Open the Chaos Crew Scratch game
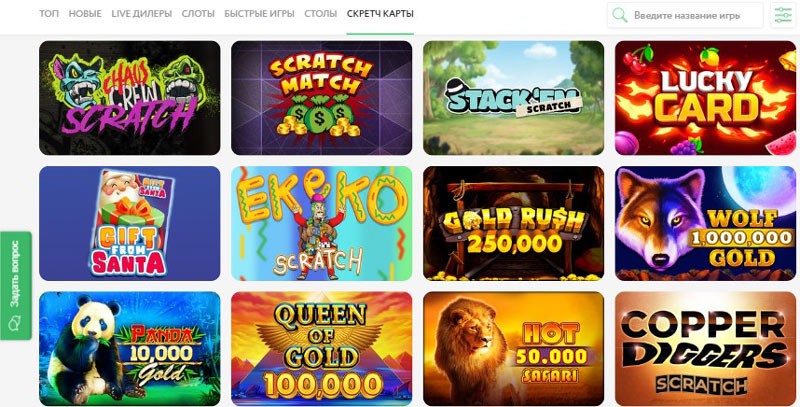 tap(130, 98)
